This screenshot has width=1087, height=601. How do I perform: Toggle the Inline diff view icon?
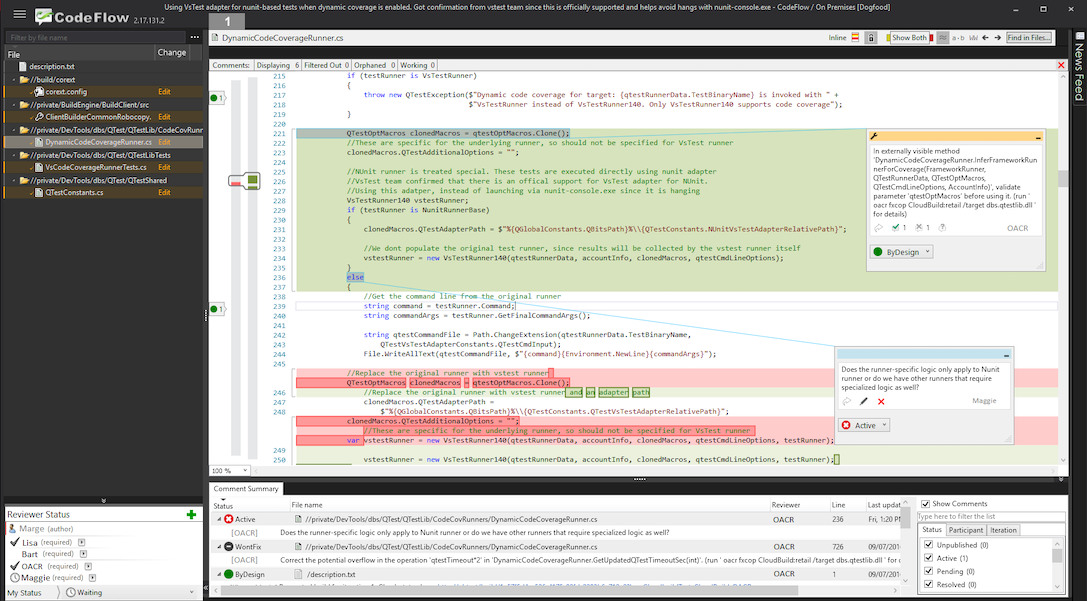tap(855, 37)
